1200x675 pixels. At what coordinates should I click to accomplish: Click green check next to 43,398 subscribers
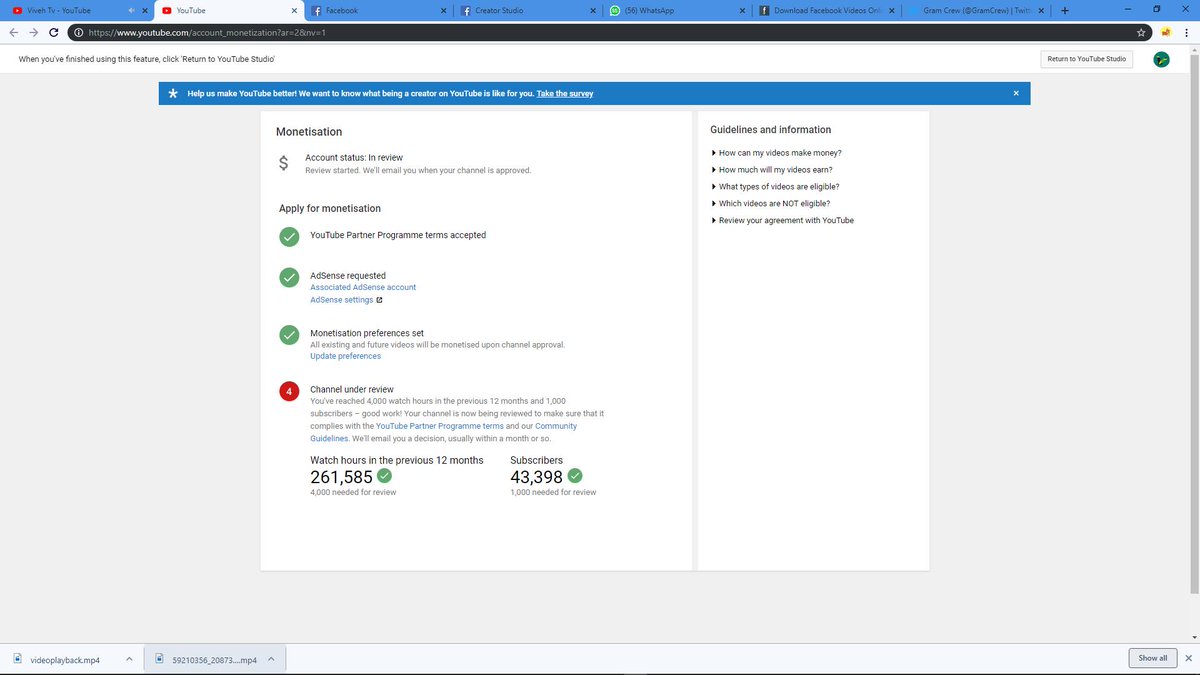coord(575,476)
